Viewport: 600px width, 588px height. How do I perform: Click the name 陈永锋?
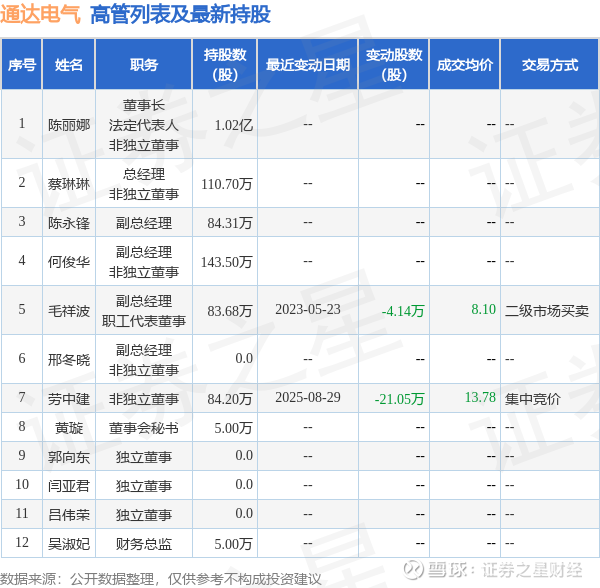point(69,223)
